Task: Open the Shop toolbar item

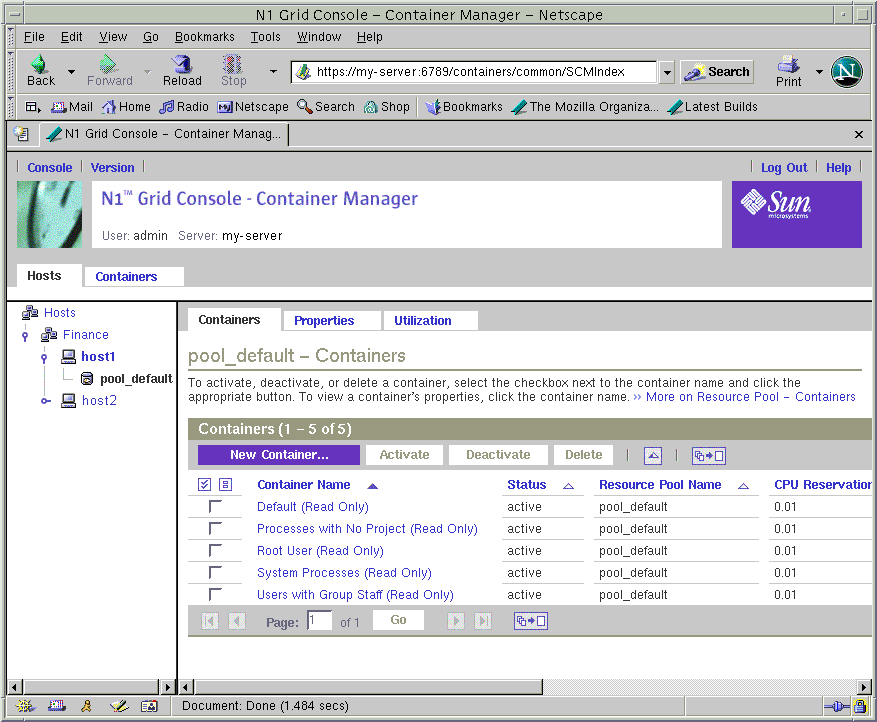Action: point(386,107)
